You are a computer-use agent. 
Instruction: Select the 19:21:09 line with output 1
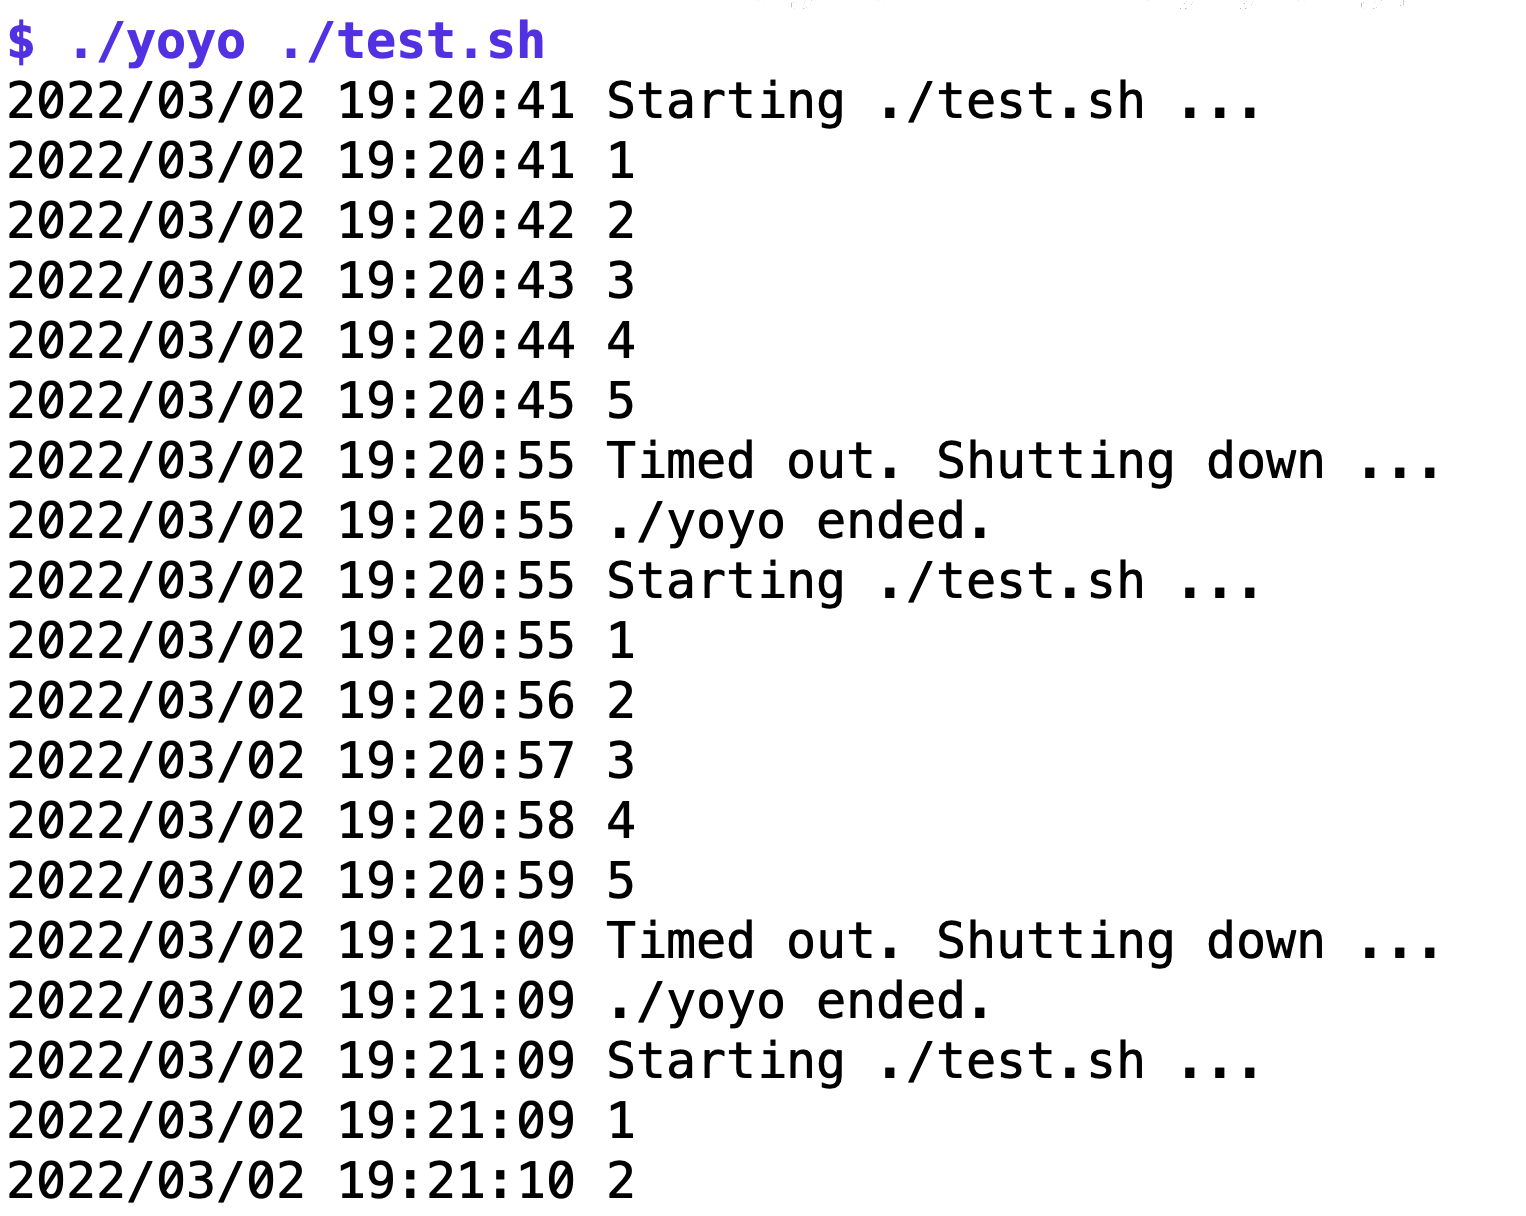(x=321, y=1122)
